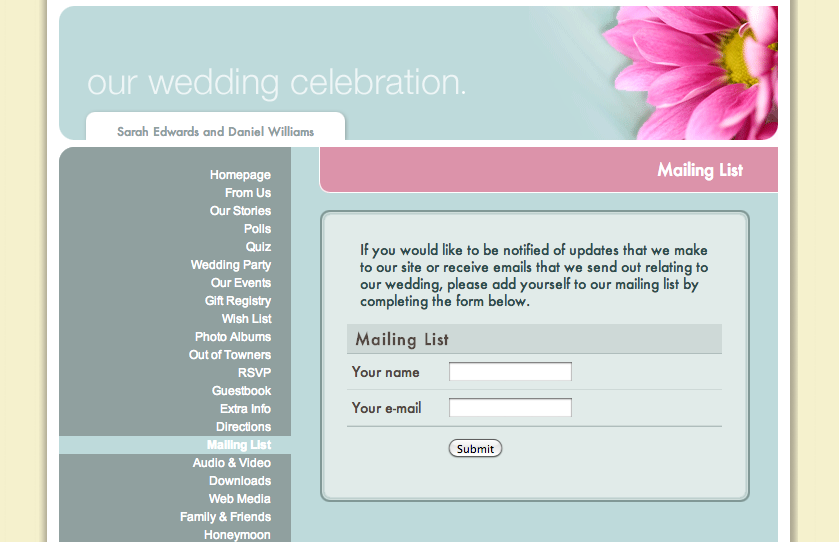Click 'our wedding celebration.' header title

[277, 83]
